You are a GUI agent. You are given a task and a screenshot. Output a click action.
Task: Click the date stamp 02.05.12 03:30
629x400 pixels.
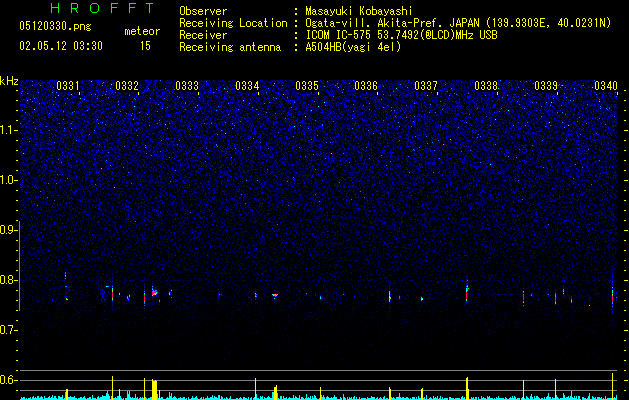(61, 46)
